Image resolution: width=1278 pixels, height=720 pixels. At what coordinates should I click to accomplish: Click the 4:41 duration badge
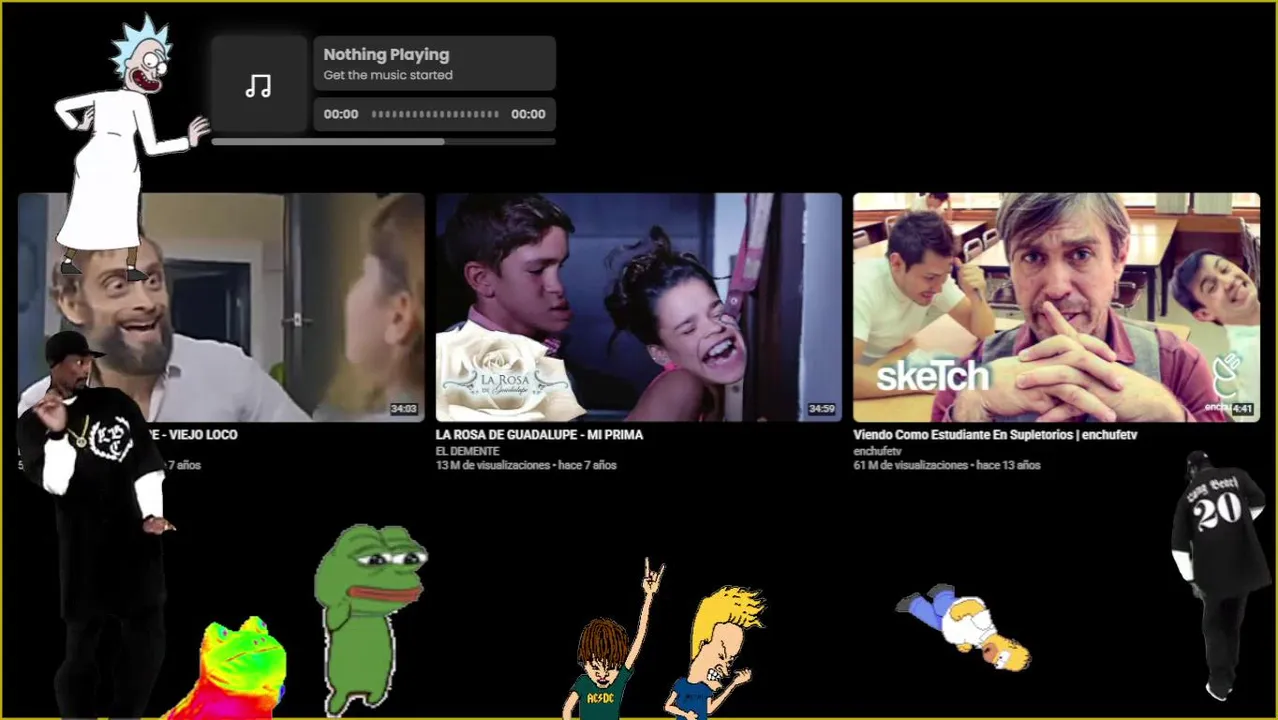pos(1242,409)
